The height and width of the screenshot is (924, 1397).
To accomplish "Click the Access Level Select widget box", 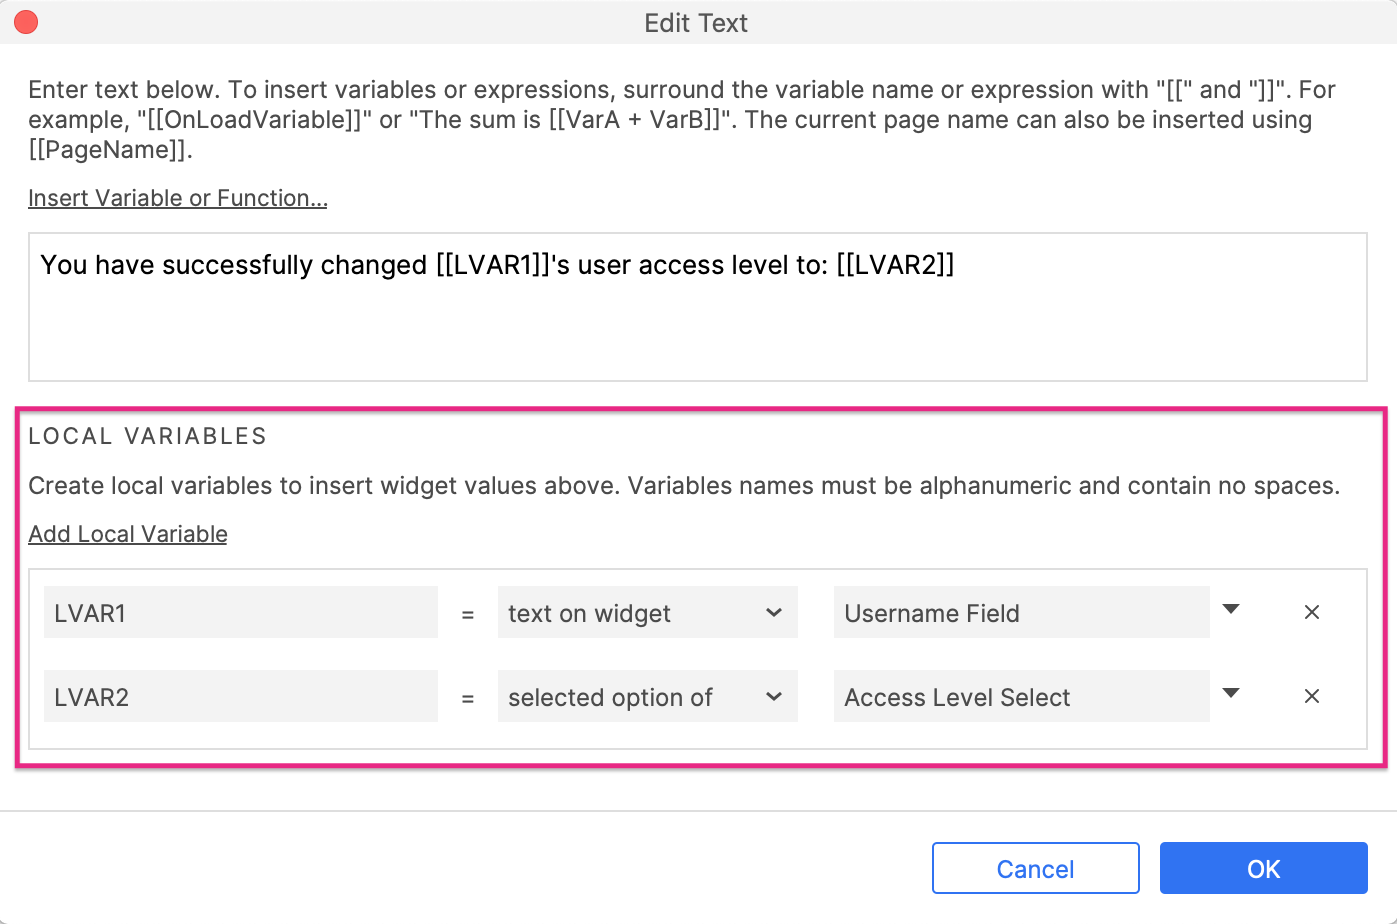I will tap(1021, 697).
